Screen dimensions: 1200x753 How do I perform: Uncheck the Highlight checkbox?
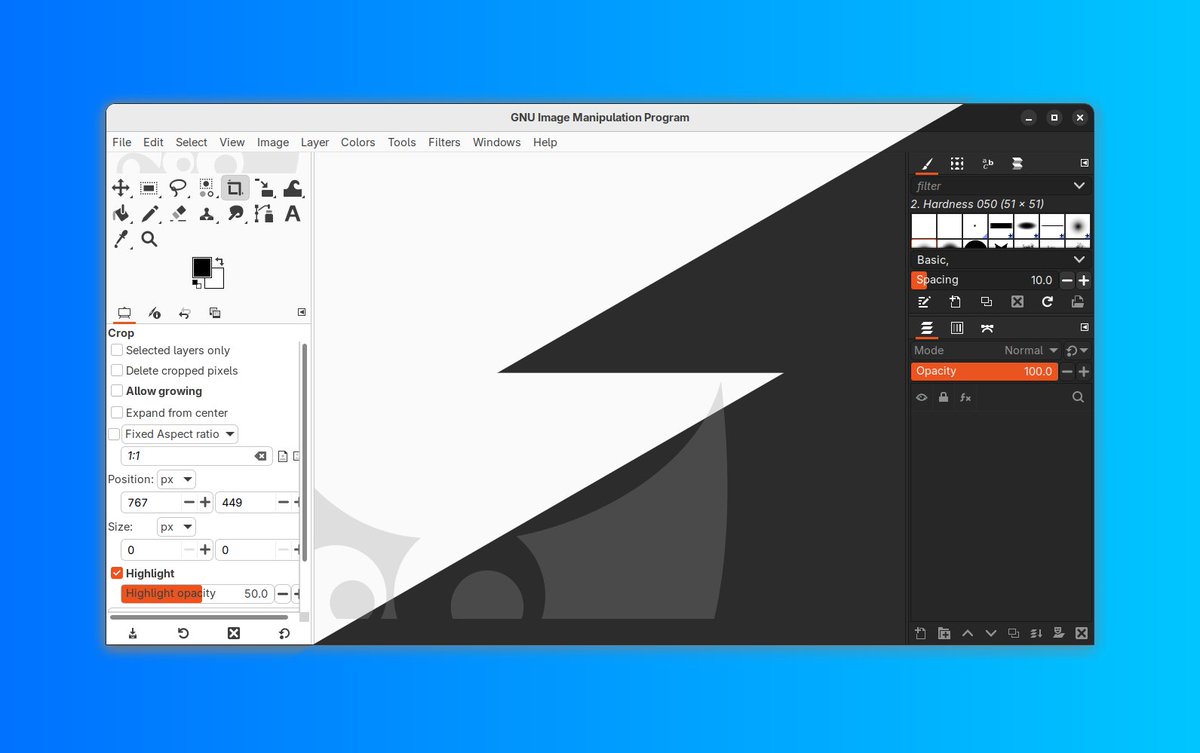tap(117, 573)
